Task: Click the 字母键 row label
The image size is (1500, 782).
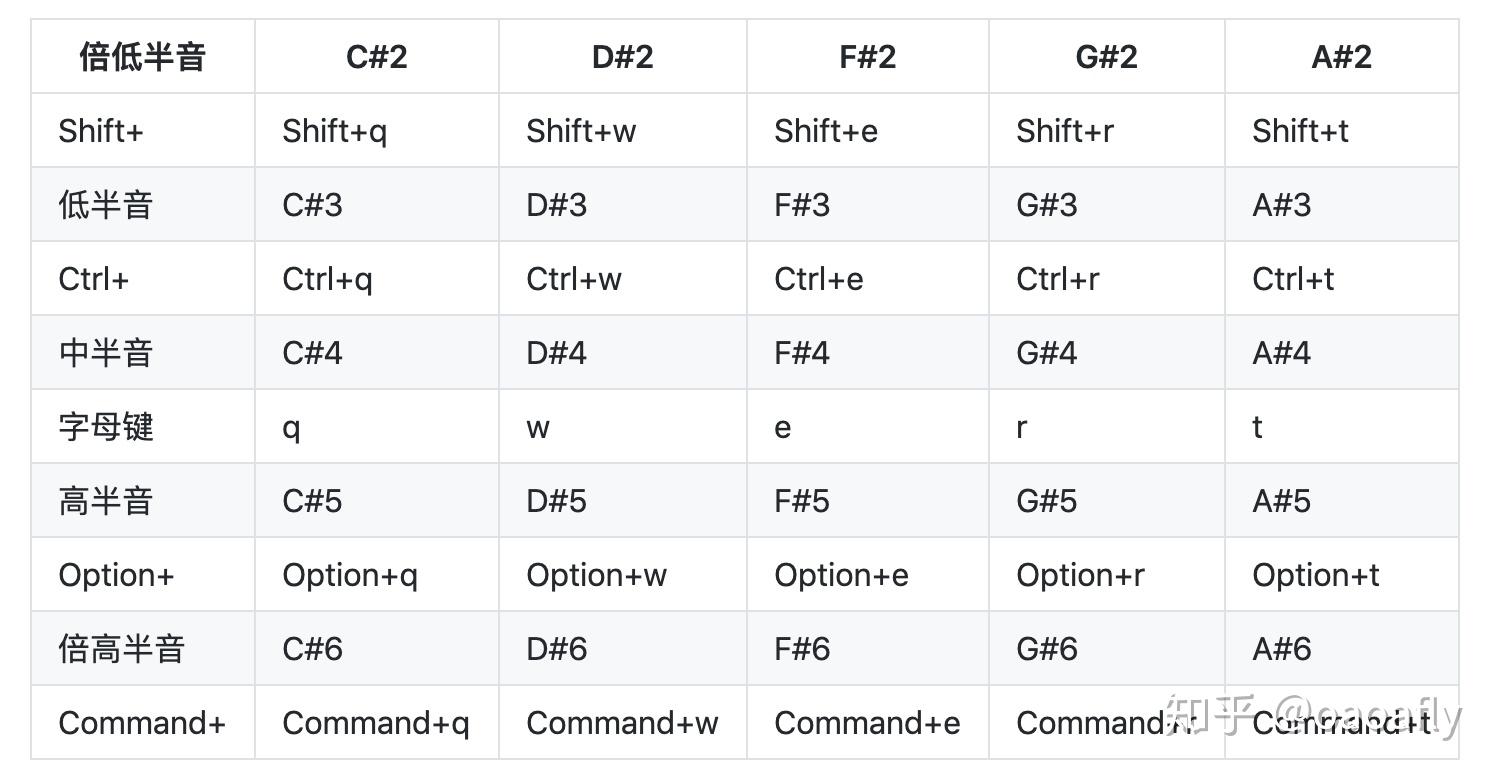Action: tap(105, 427)
